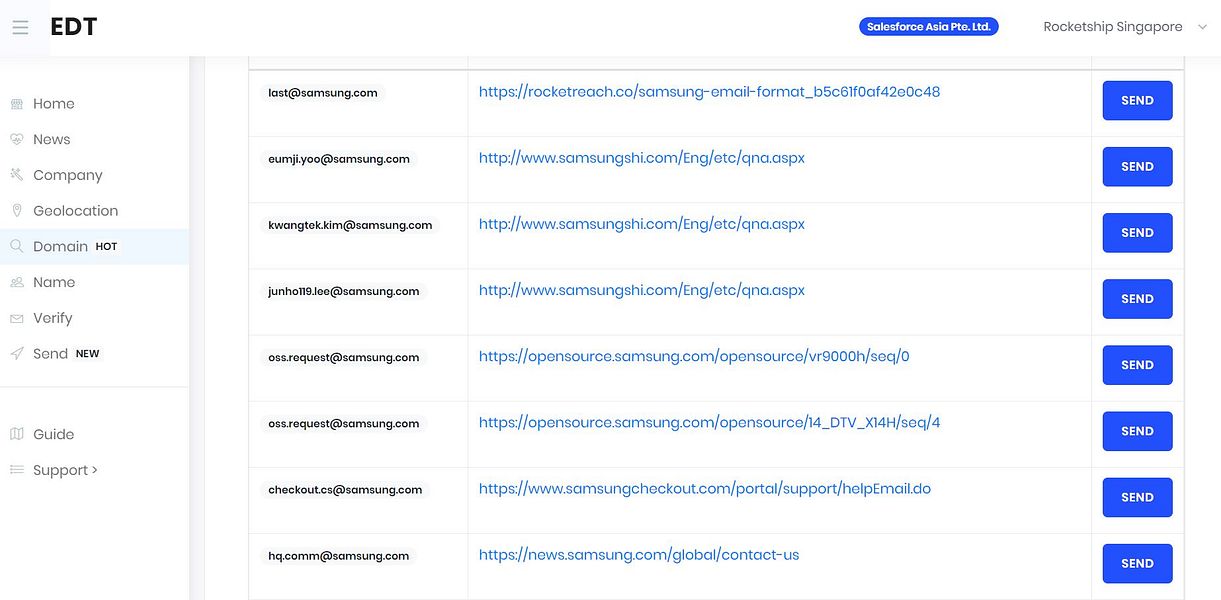Screen dimensions: 1221x600
Task: Click the hq.comm@samsung.com email tag
Action: tap(339, 556)
